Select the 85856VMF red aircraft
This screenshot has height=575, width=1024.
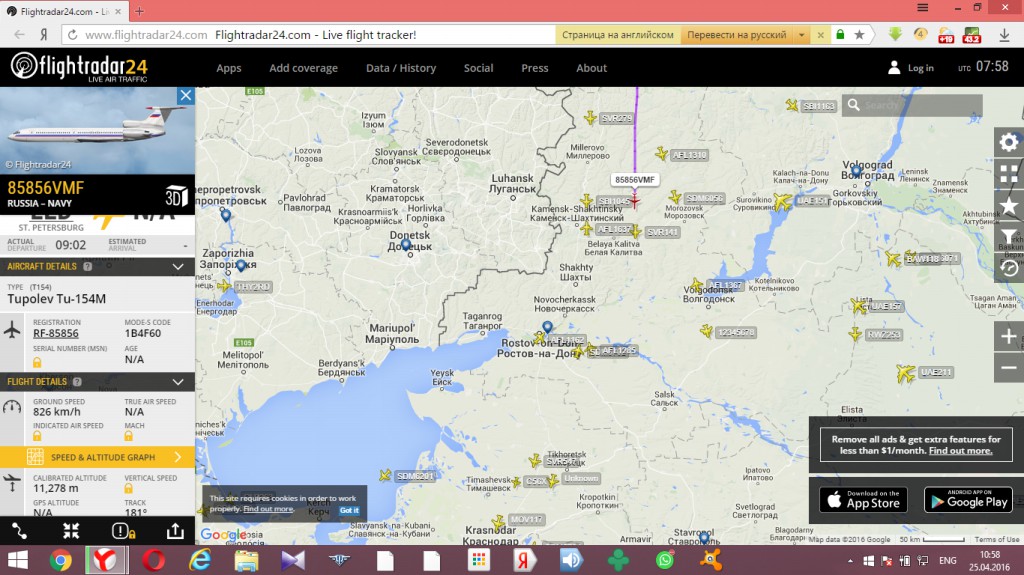(x=633, y=201)
